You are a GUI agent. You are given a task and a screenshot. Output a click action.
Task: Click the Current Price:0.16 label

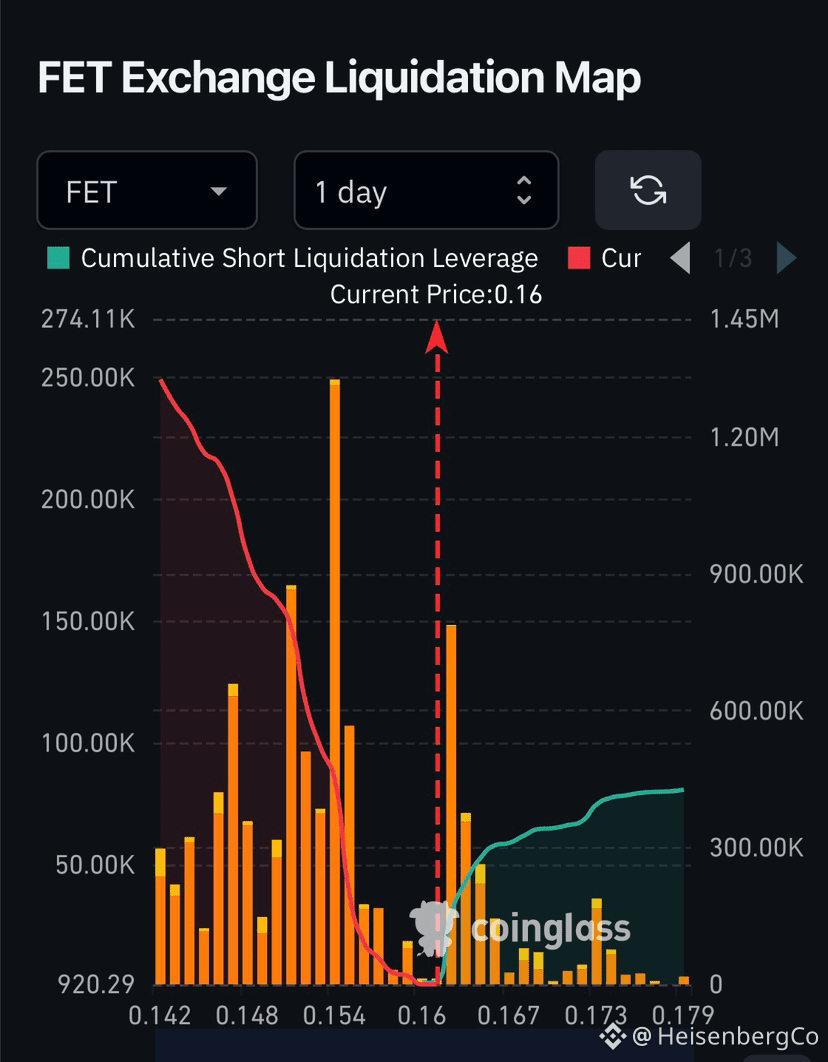pos(436,295)
